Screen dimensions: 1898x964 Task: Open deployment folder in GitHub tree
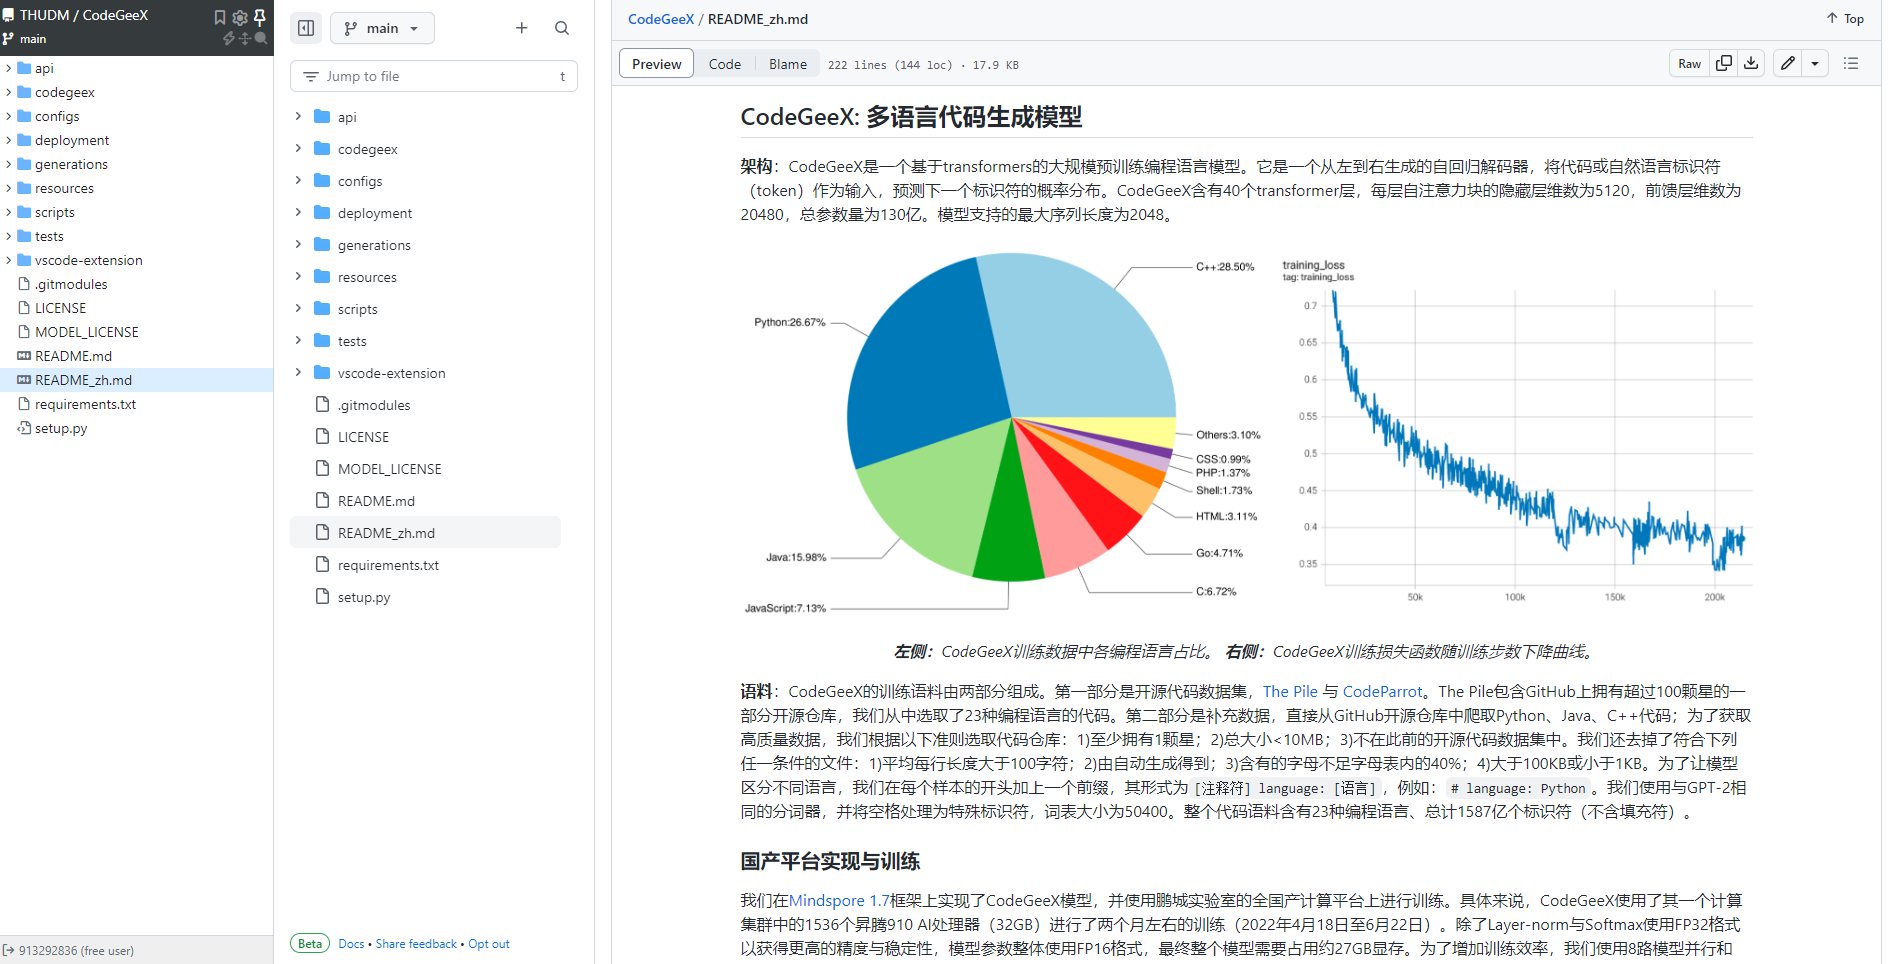(375, 213)
